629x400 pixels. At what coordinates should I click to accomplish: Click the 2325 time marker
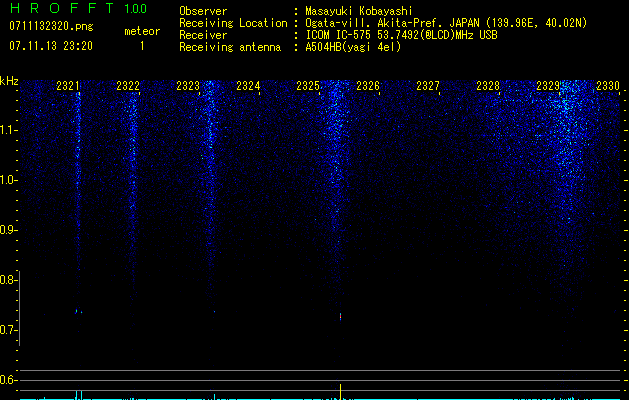pos(308,86)
